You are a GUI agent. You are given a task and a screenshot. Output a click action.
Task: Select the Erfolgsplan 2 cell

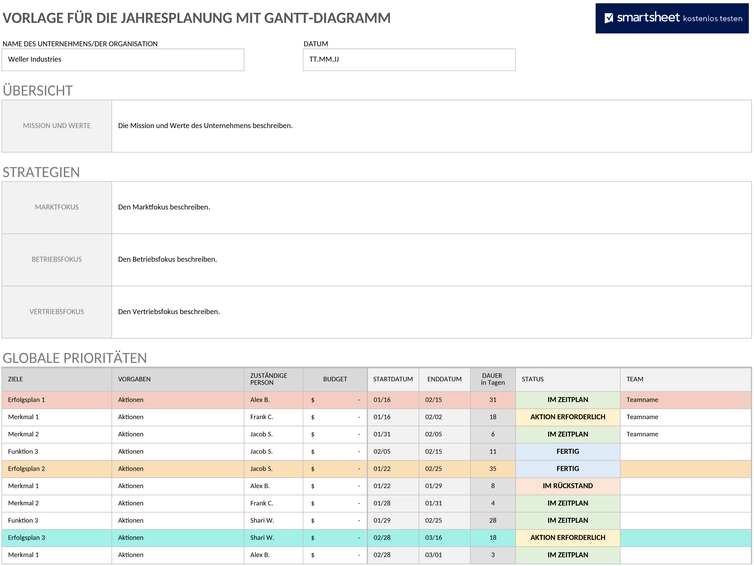point(57,469)
